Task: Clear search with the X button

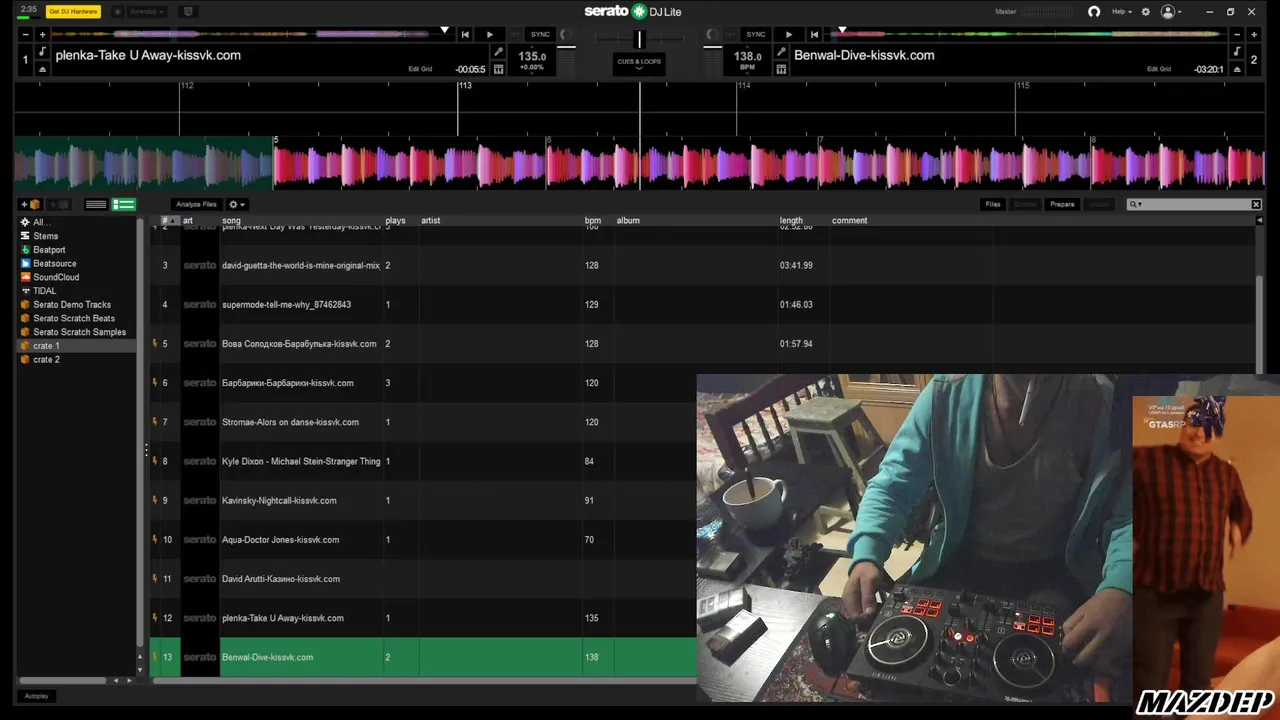Action: coord(1256,204)
